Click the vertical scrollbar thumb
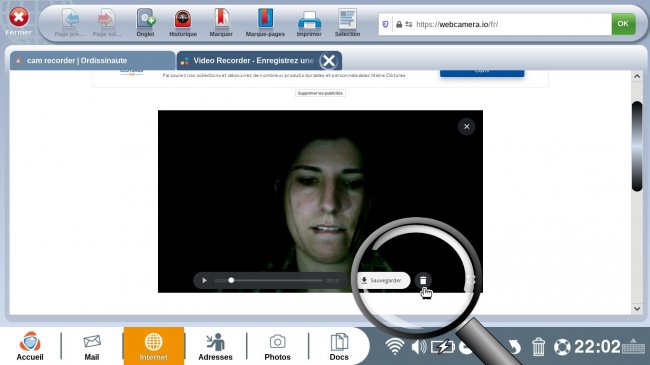The width and height of the screenshot is (650, 365). coord(637,146)
